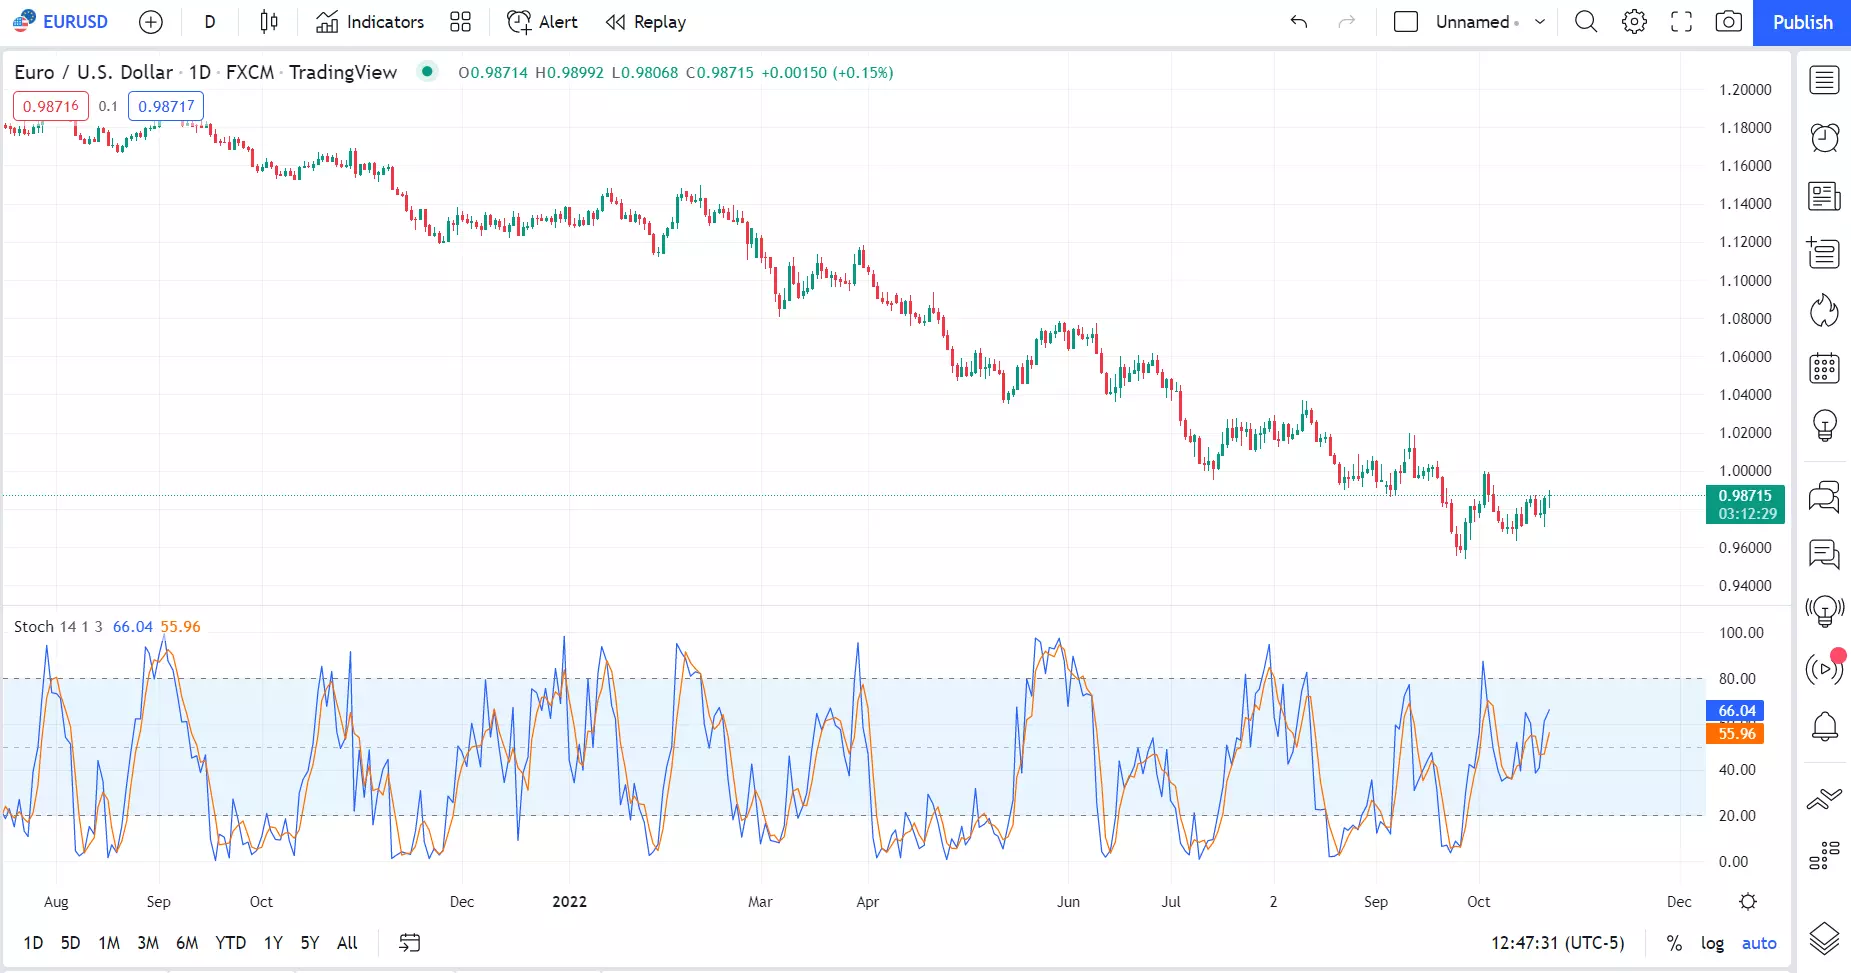
Task: Open the EURUSD symbol search
Action: coord(60,21)
